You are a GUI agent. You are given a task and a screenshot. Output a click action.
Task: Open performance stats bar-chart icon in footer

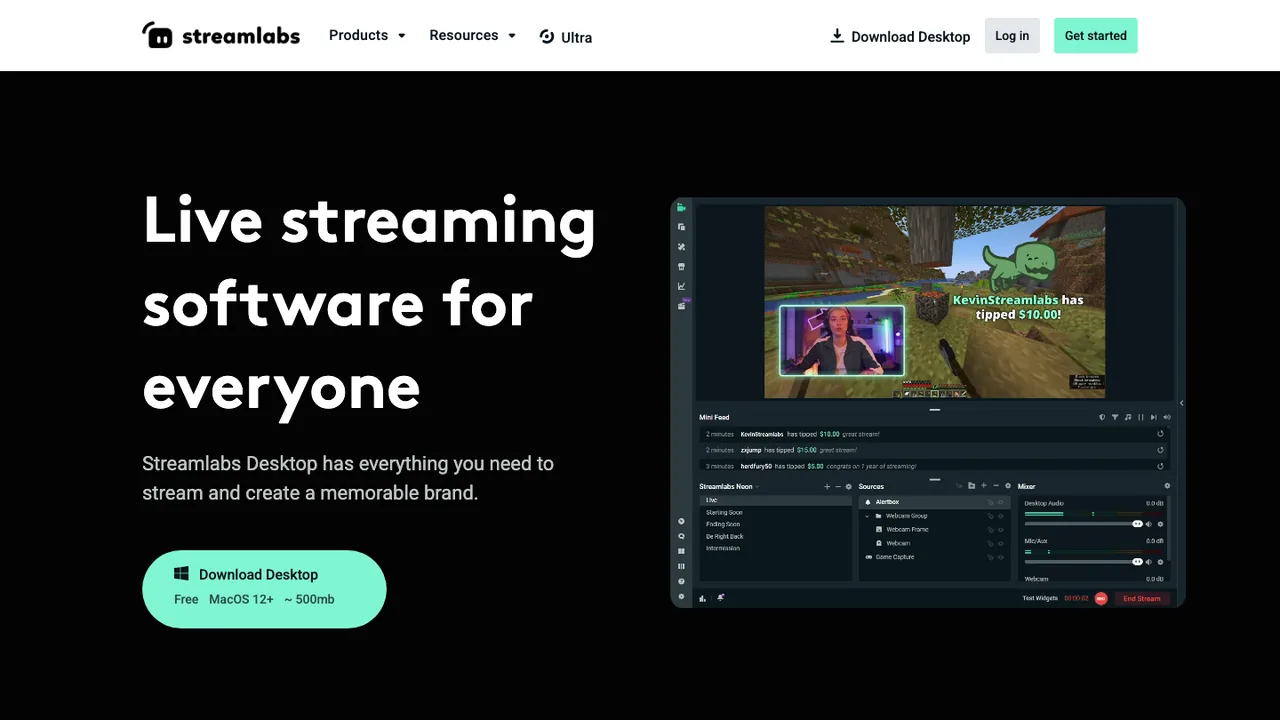pyautogui.click(x=702, y=598)
